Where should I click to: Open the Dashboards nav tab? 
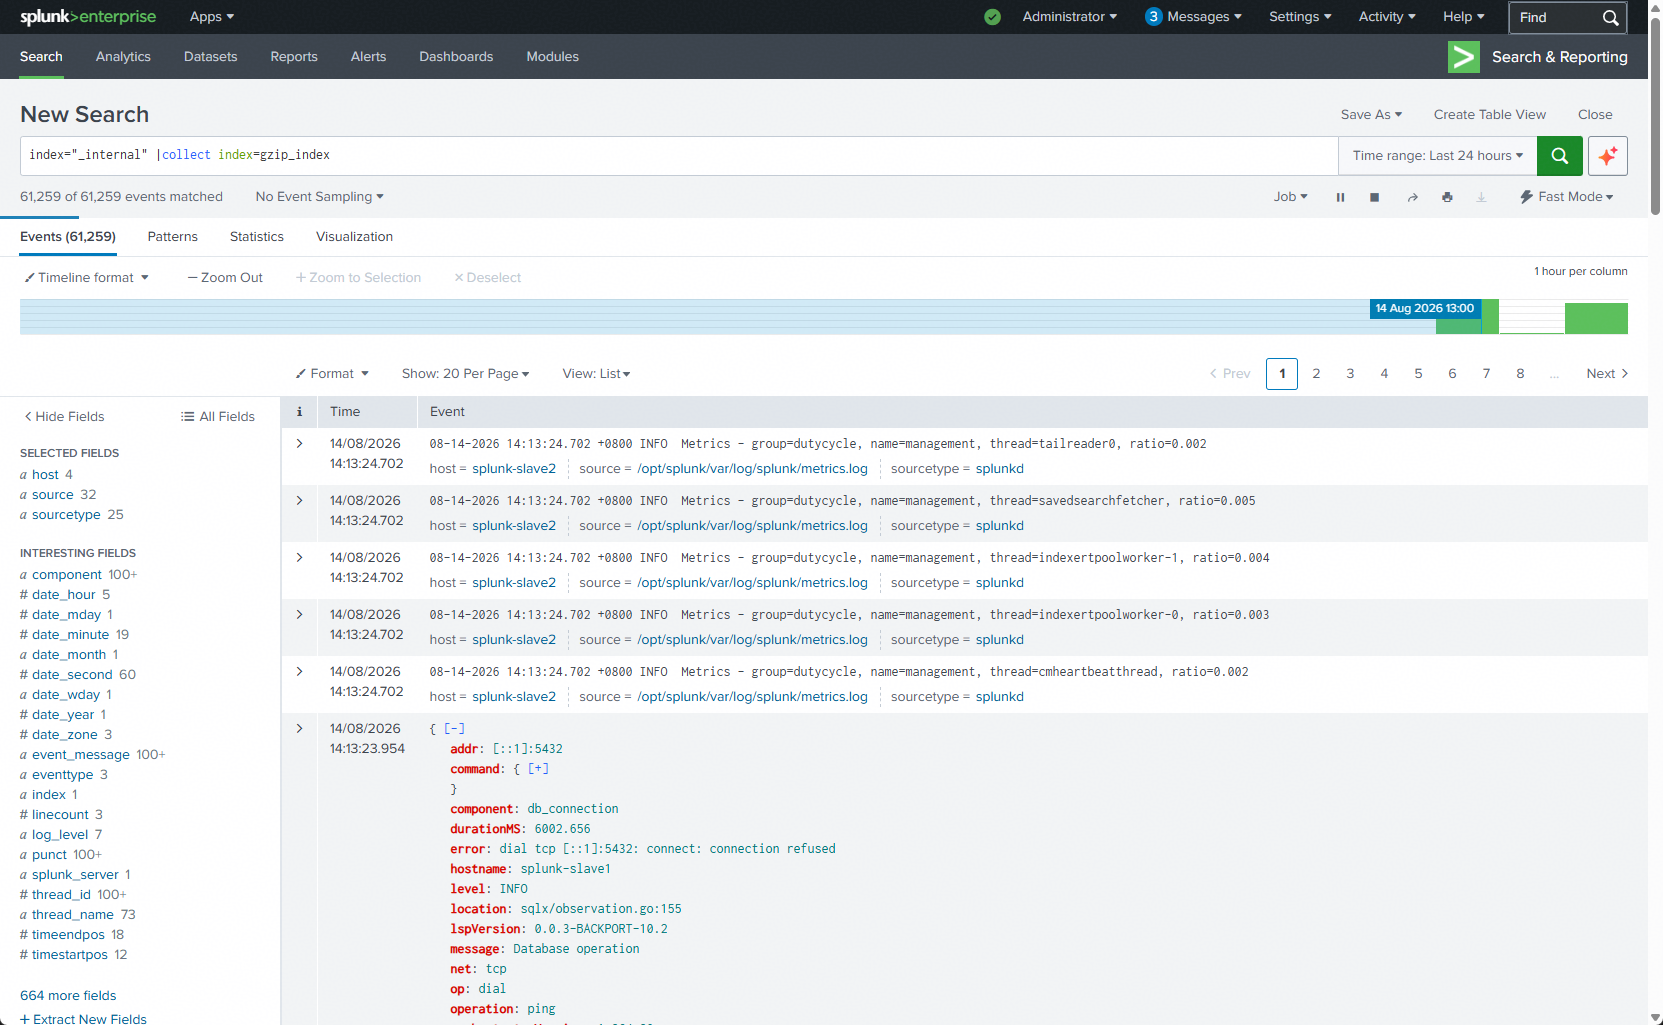pyautogui.click(x=456, y=57)
